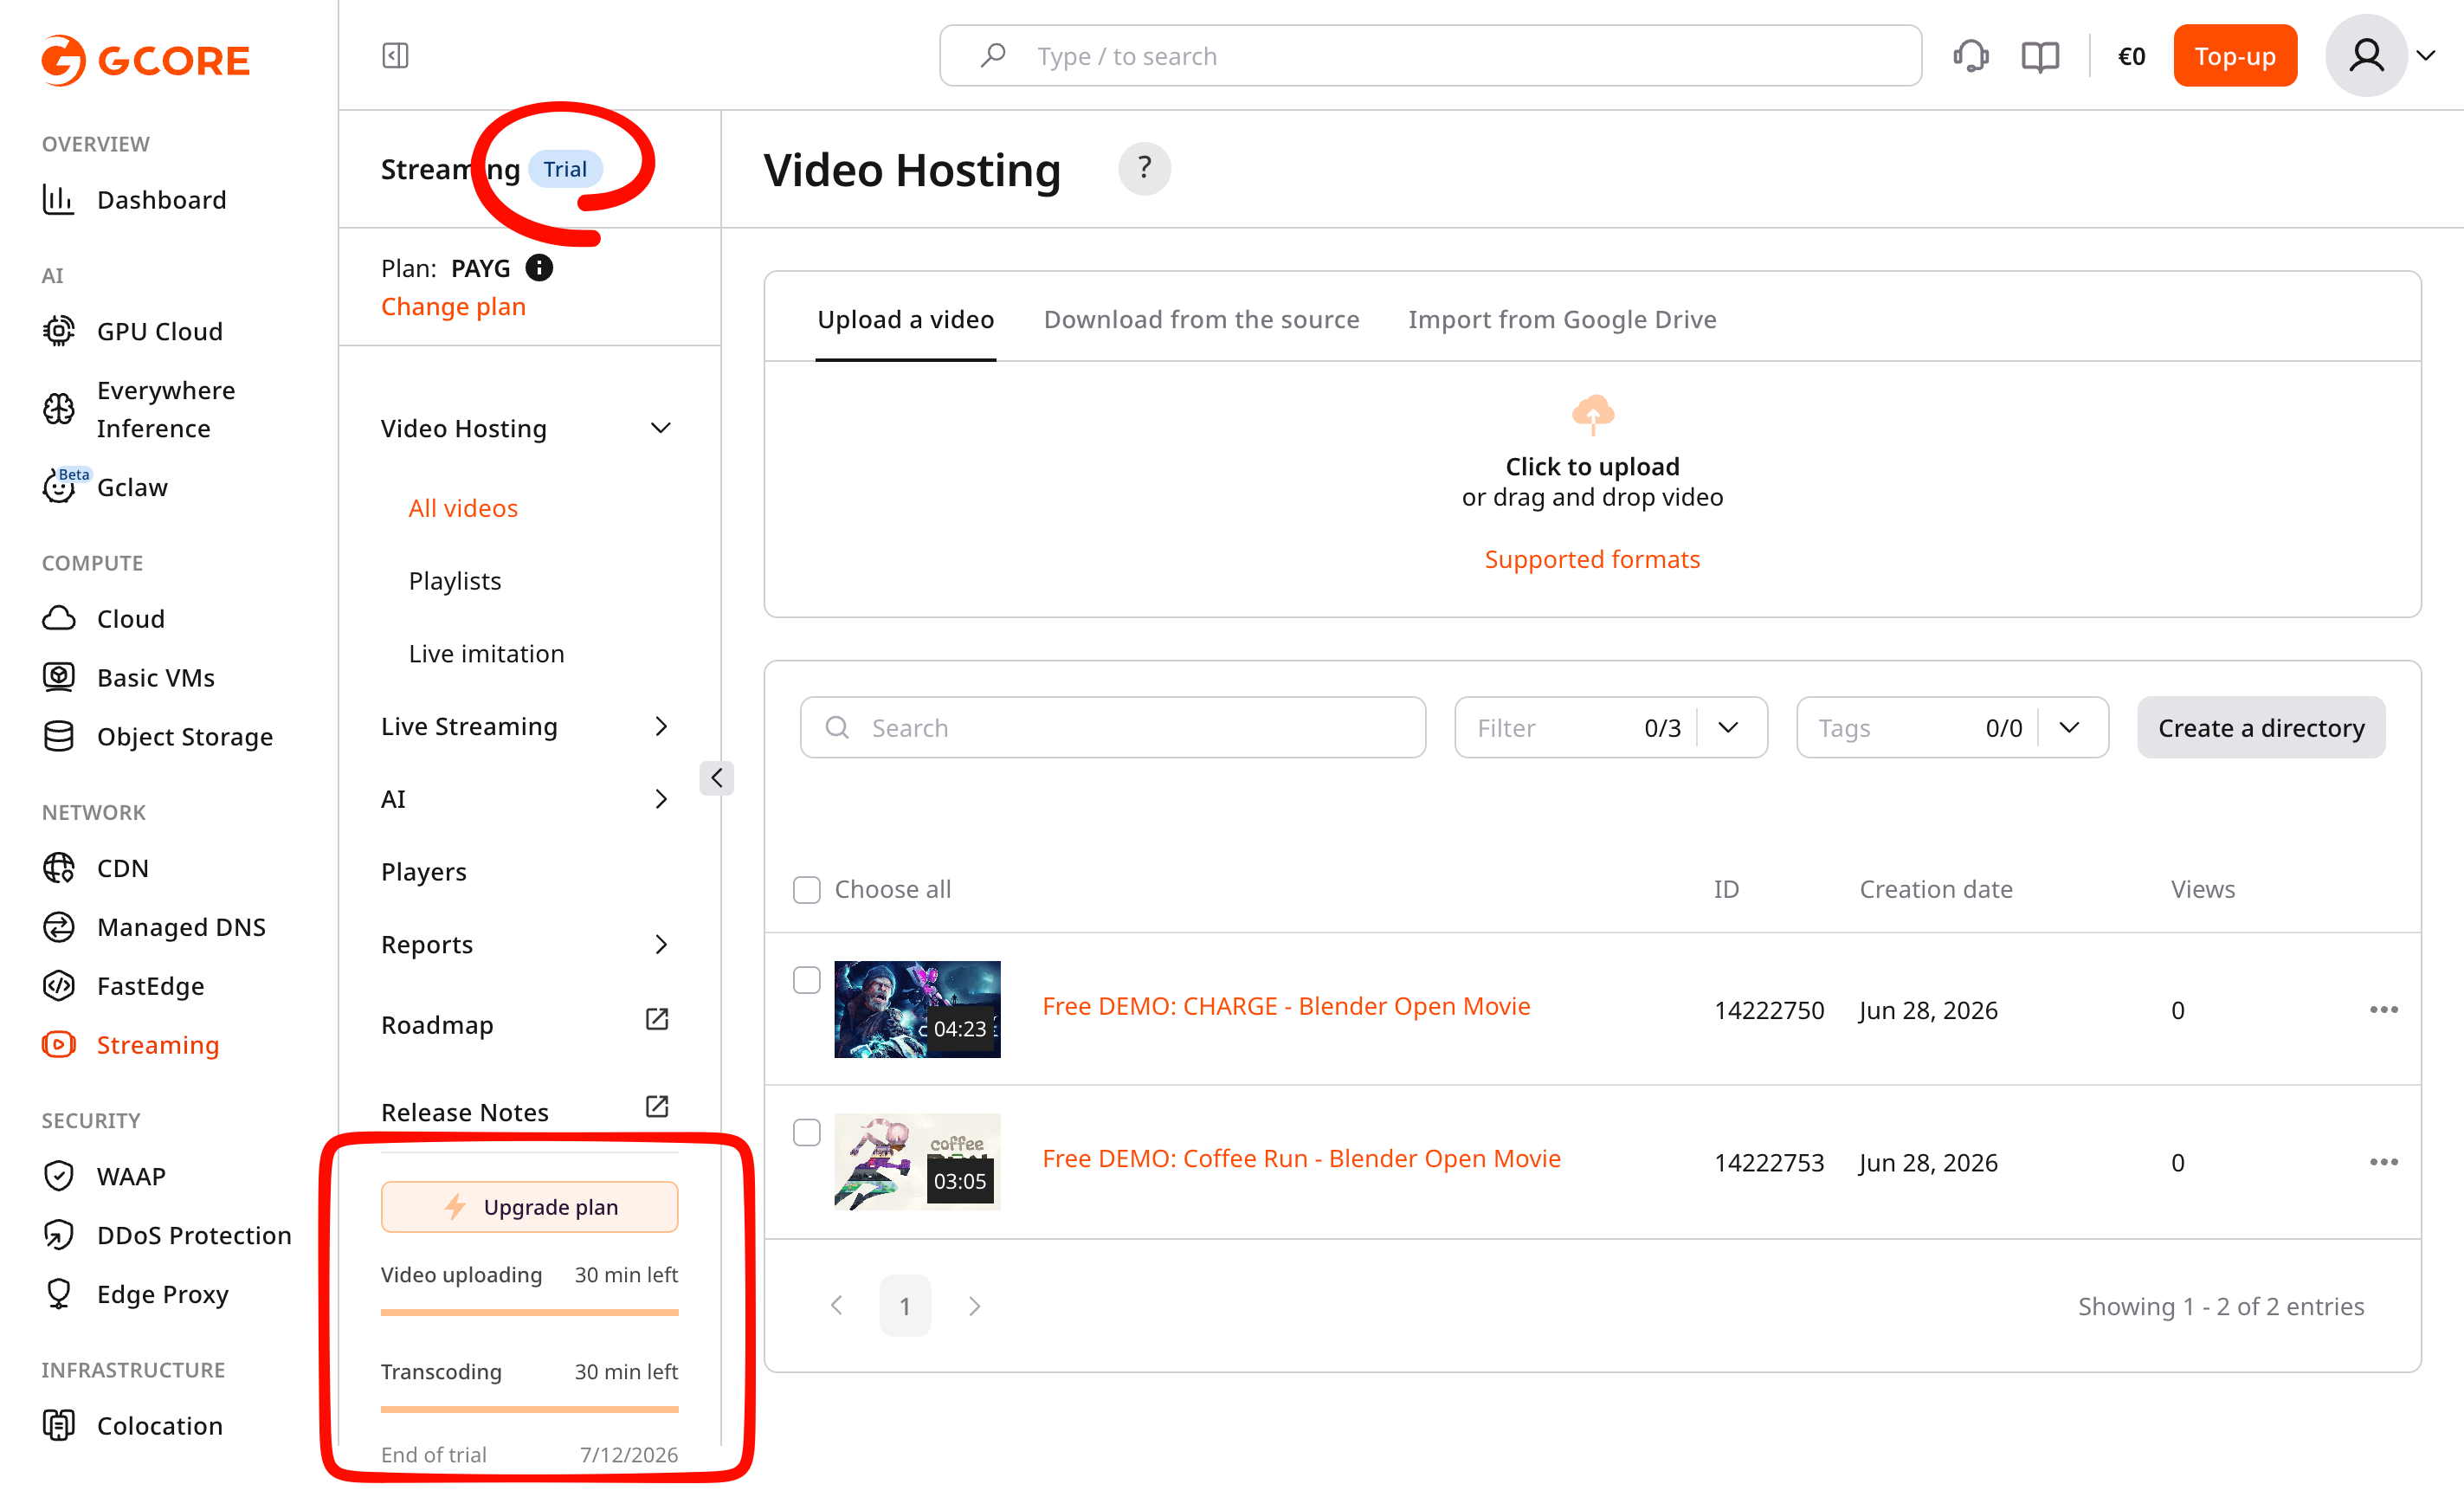Image resolution: width=2464 pixels, height=1497 pixels.
Task: Go to next page arrow in pagination
Action: point(974,1307)
